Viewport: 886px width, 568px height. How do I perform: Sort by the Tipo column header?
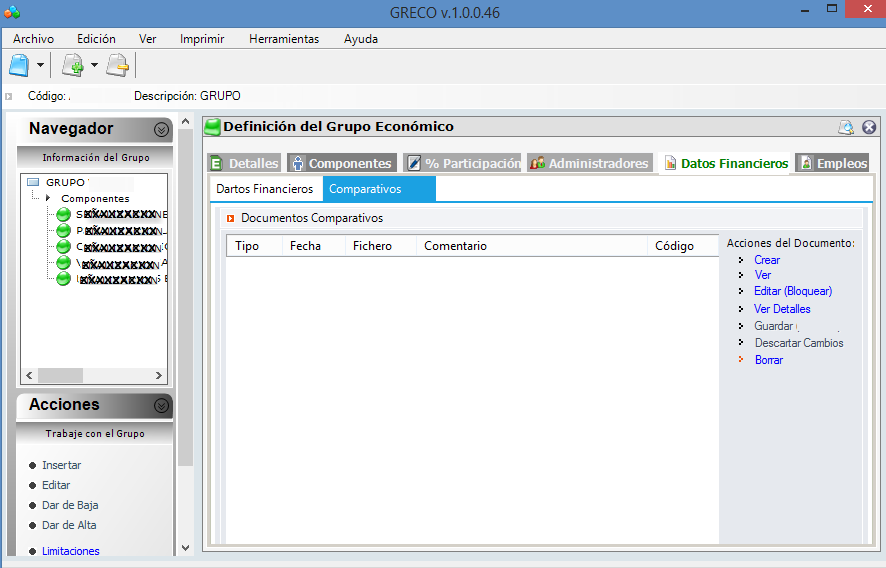click(x=254, y=246)
